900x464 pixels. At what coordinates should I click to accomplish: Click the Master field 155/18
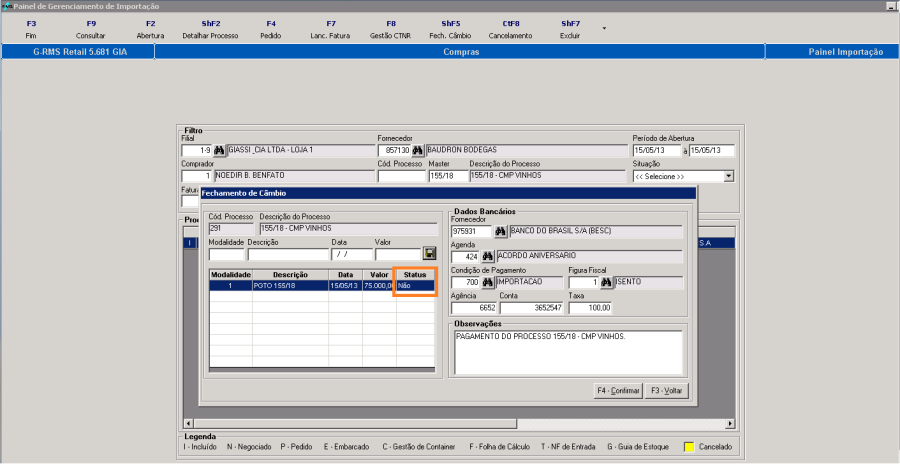point(448,176)
